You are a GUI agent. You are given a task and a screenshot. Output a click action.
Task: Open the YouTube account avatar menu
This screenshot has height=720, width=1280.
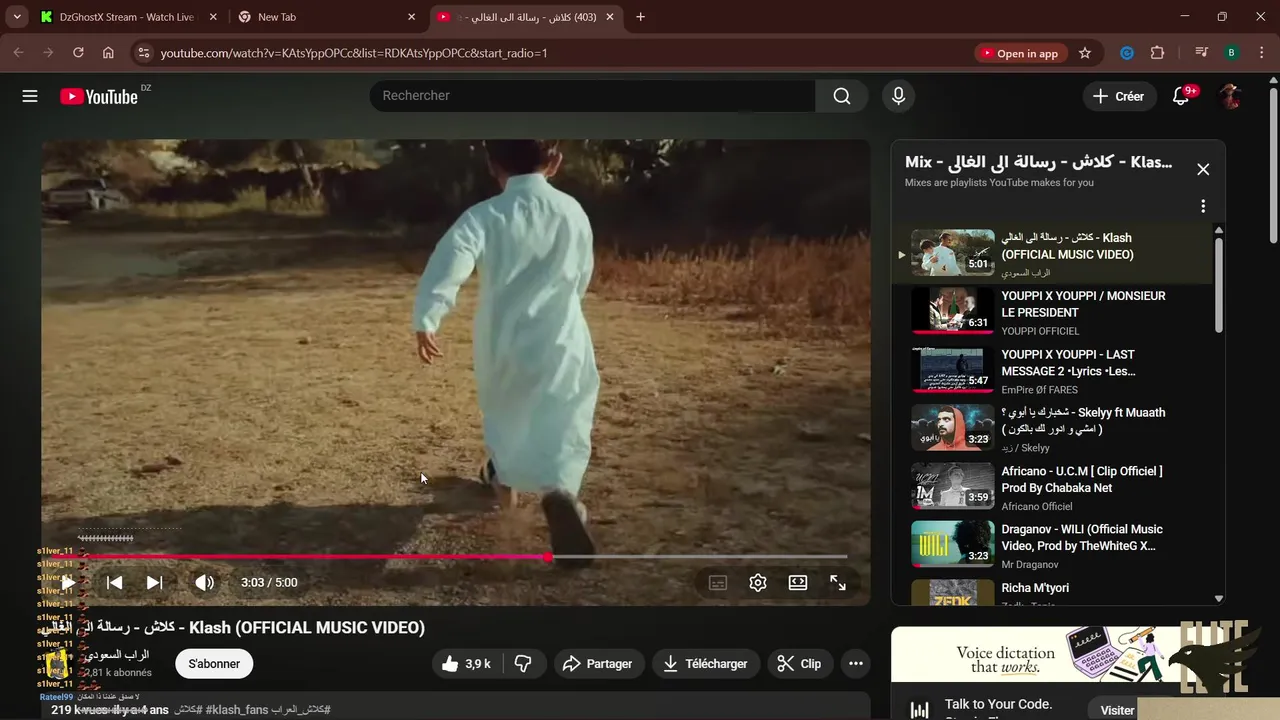pyautogui.click(x=1230, y=96)
